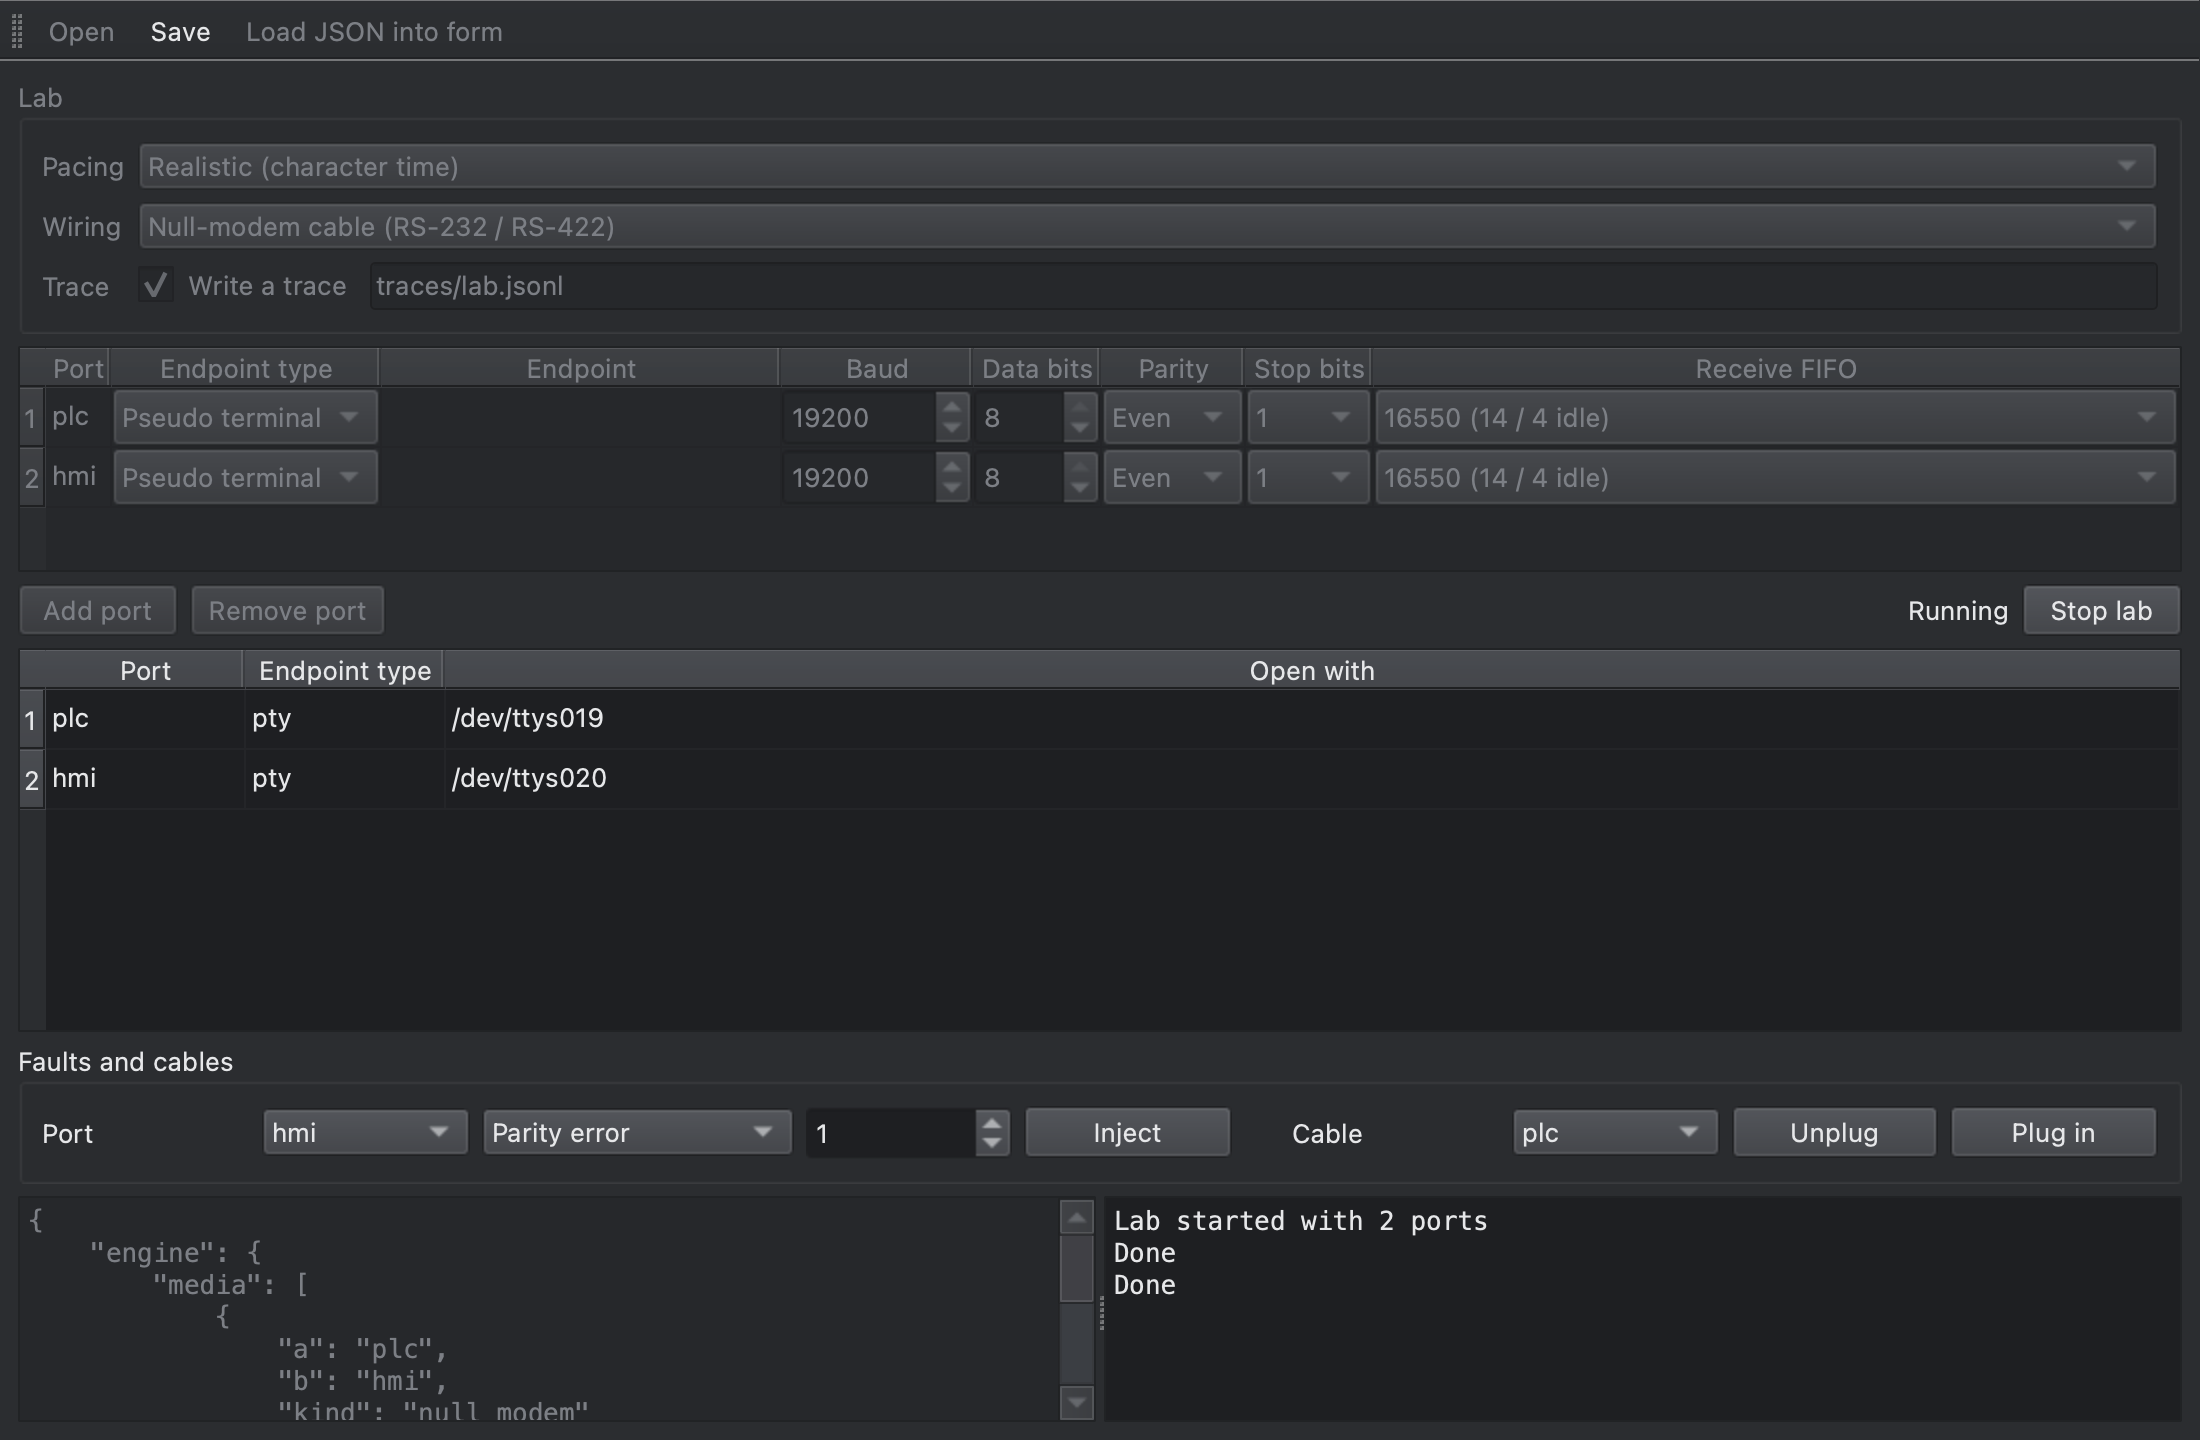Click the Unplug button

1834,1132
